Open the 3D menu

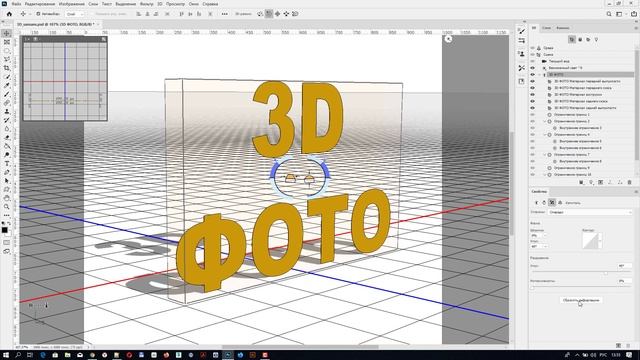coord(160,4)
